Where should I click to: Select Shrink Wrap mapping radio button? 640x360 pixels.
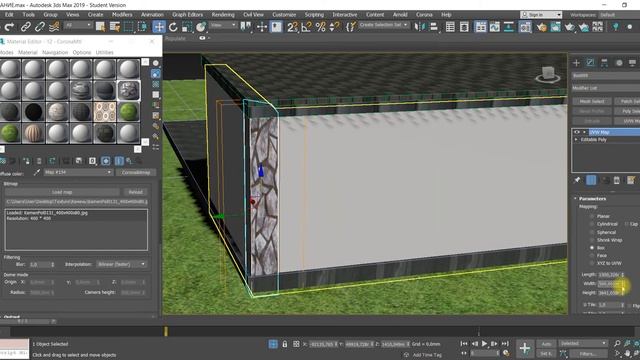(x=592, y=240)
